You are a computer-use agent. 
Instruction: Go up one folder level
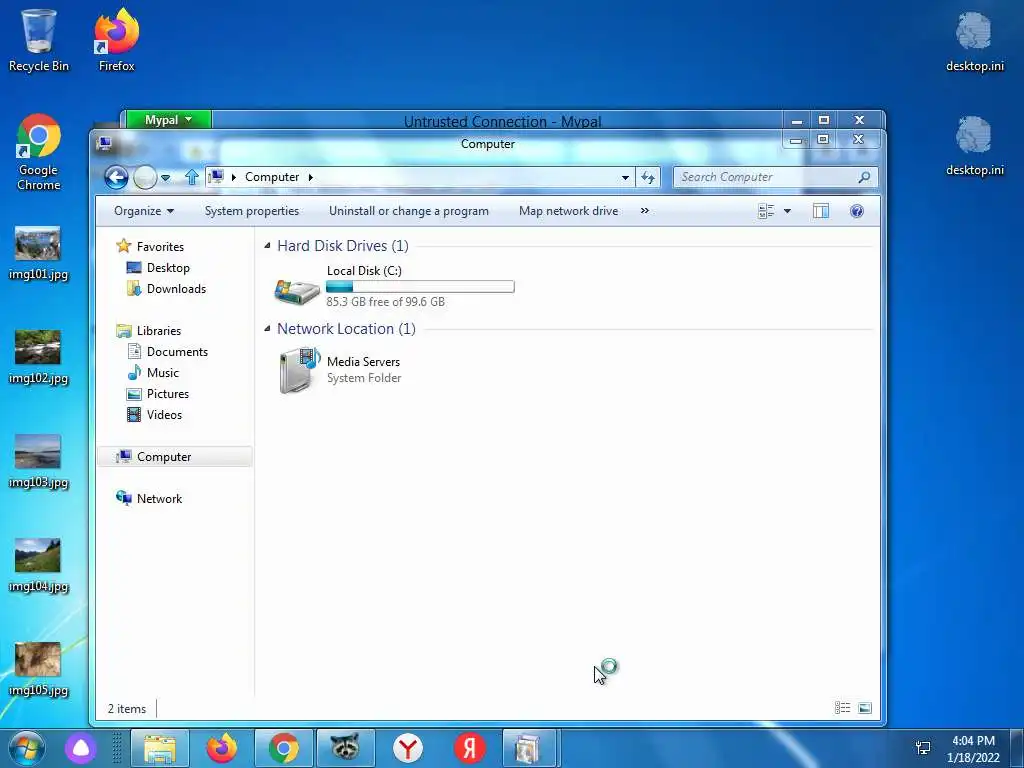point(191,177)
